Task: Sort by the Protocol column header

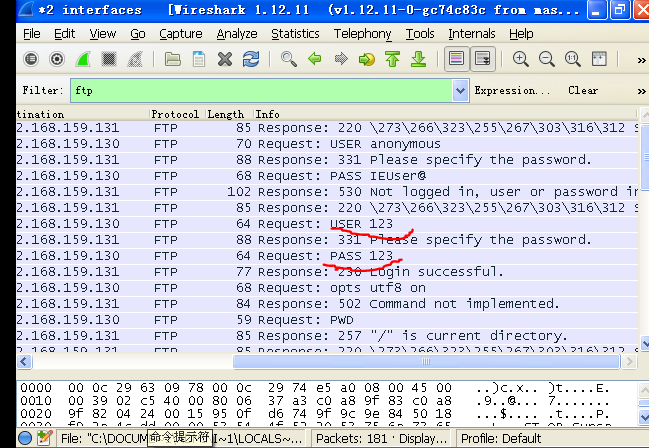Action: [x=177, y=114]
